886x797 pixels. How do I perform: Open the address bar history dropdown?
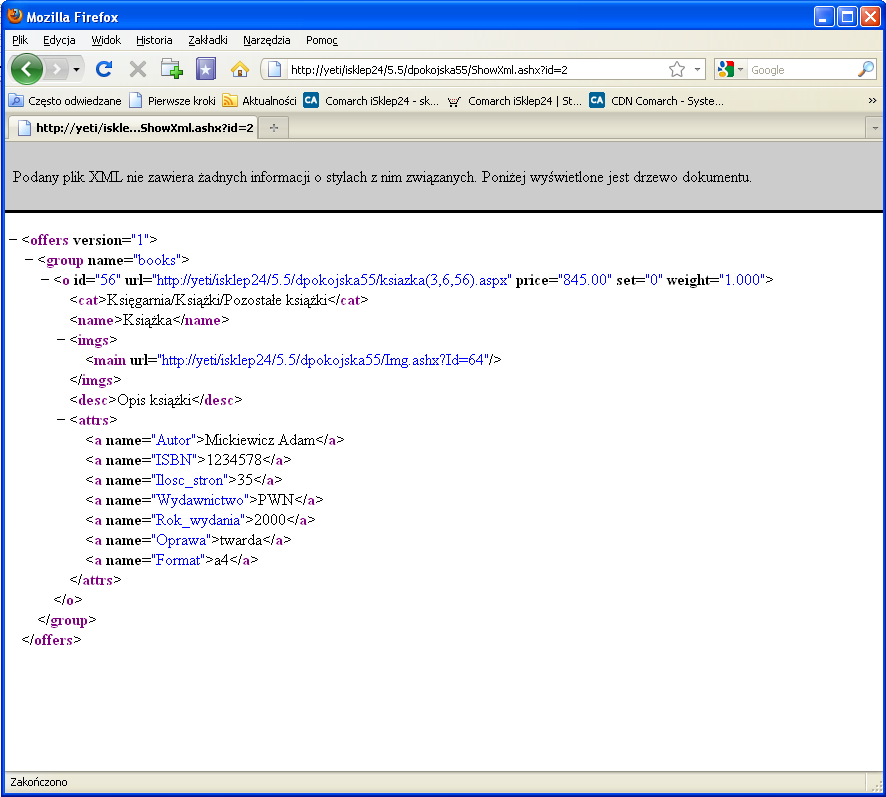pyautogui.click(x=697, y=70)
